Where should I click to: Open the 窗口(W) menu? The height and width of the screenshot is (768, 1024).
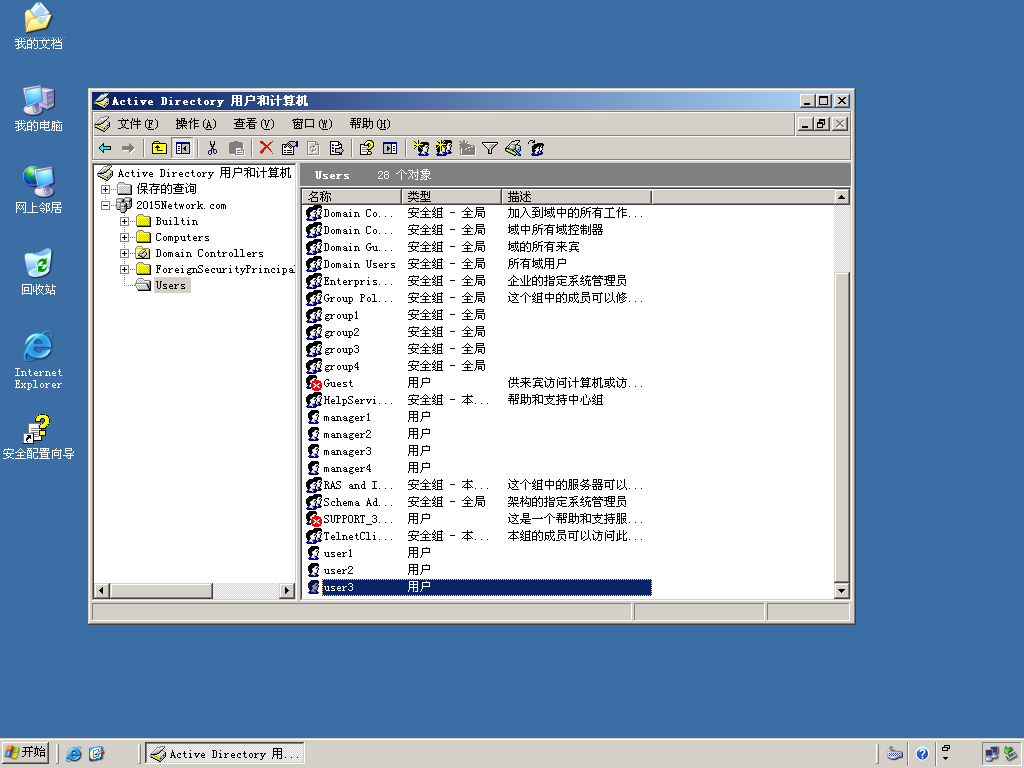(x=312, y=124)
